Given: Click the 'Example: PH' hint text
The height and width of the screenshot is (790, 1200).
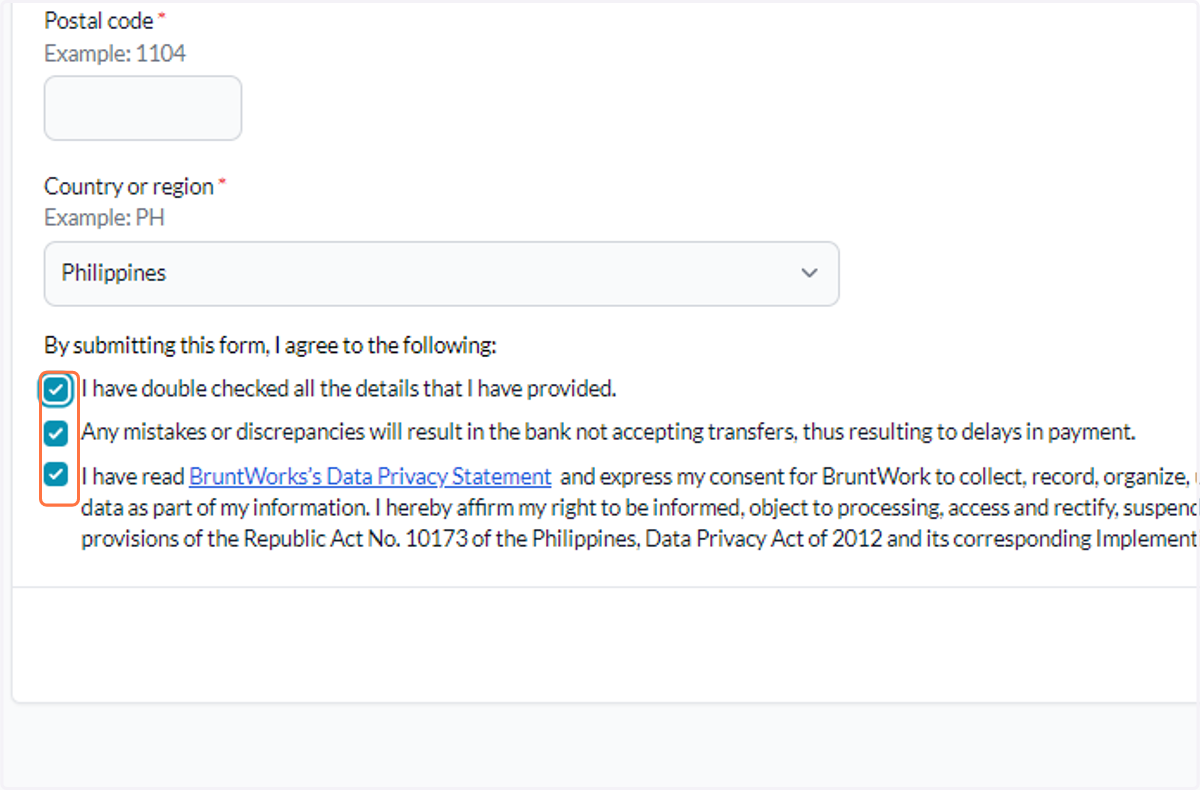Looking at the screenshot, I should click(x=104, y=218).
